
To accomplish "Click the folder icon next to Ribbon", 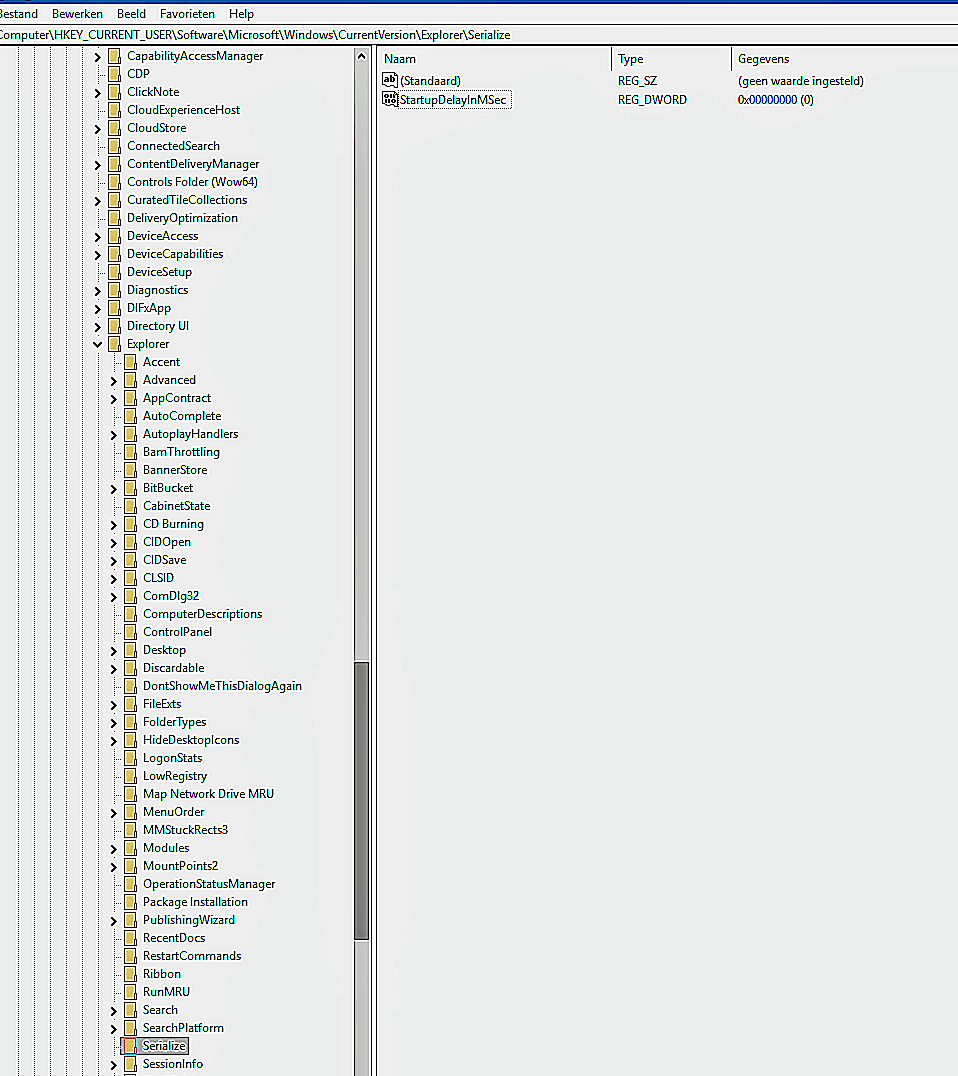I will (x=130, y=974).
